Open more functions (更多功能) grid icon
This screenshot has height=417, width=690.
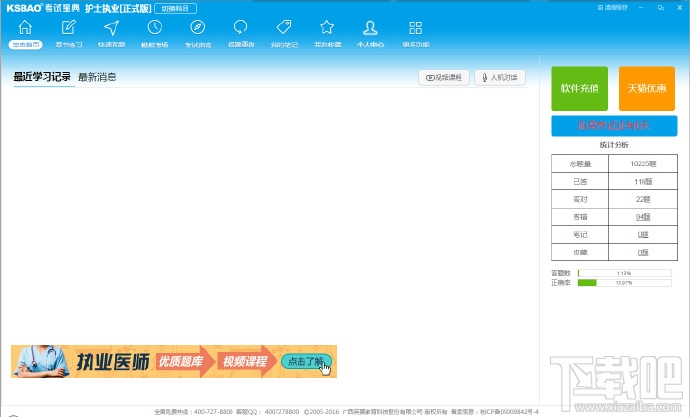[x=415, y=27]
